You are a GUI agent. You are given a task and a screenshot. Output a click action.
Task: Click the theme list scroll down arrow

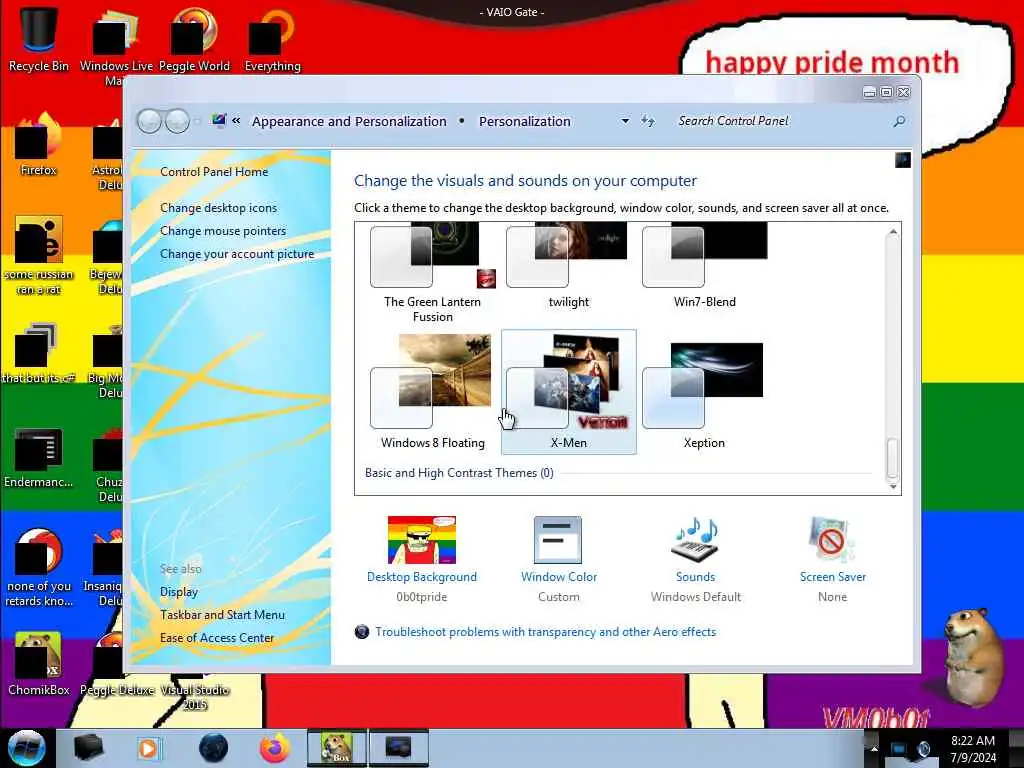click(893, 486)
